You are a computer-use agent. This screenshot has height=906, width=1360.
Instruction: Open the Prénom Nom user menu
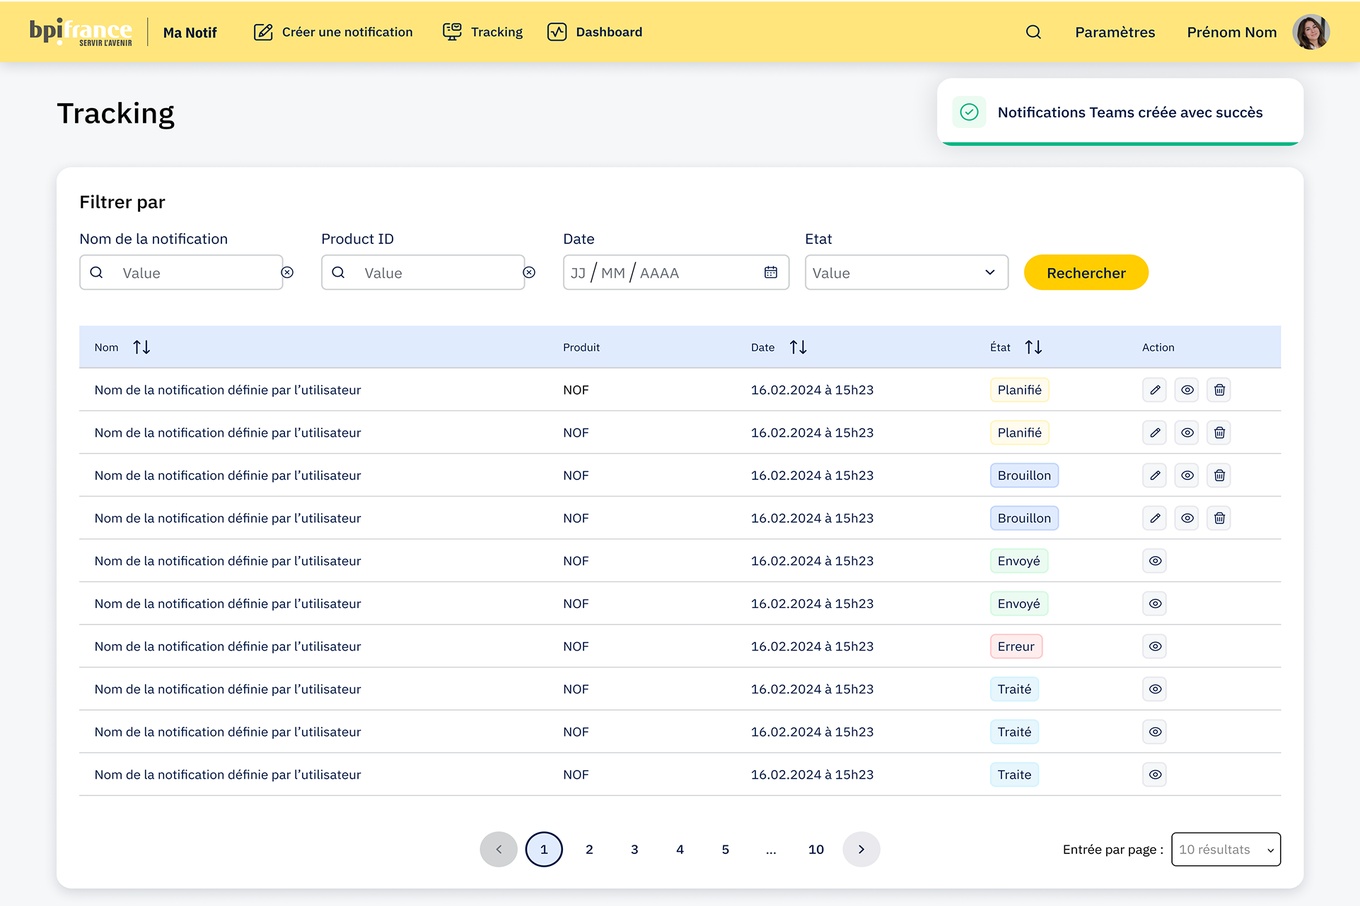click(1231, 32)
